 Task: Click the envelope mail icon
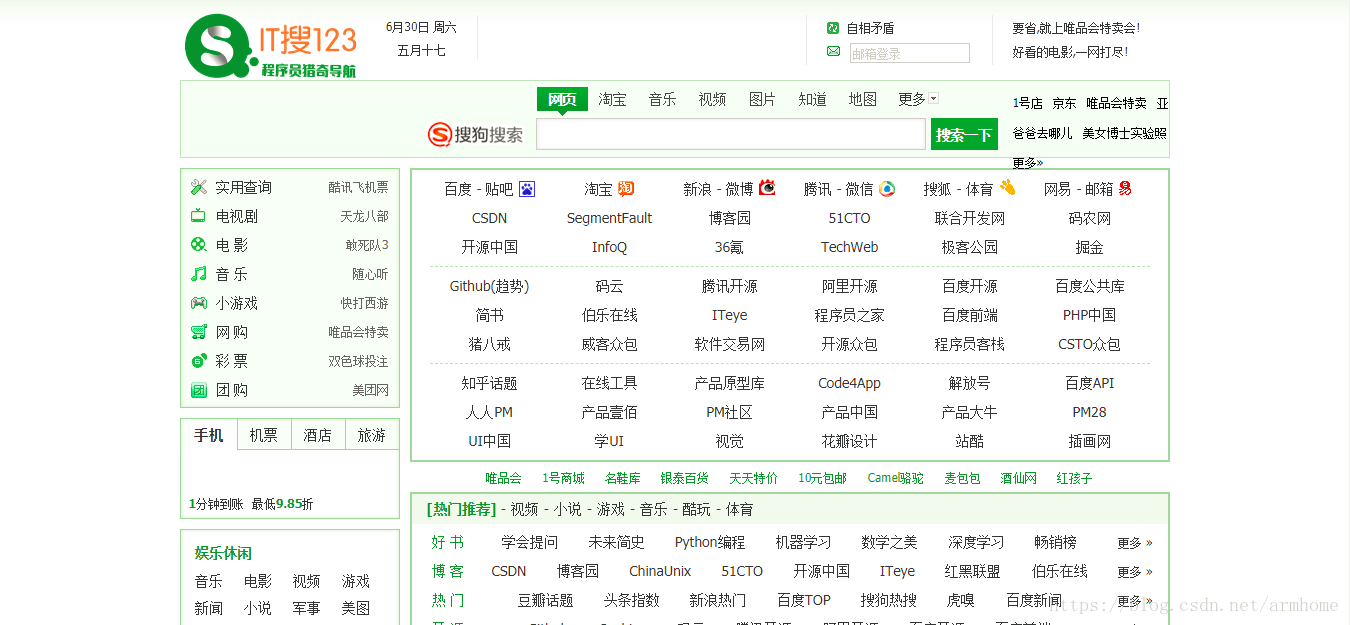click(833, 51)
